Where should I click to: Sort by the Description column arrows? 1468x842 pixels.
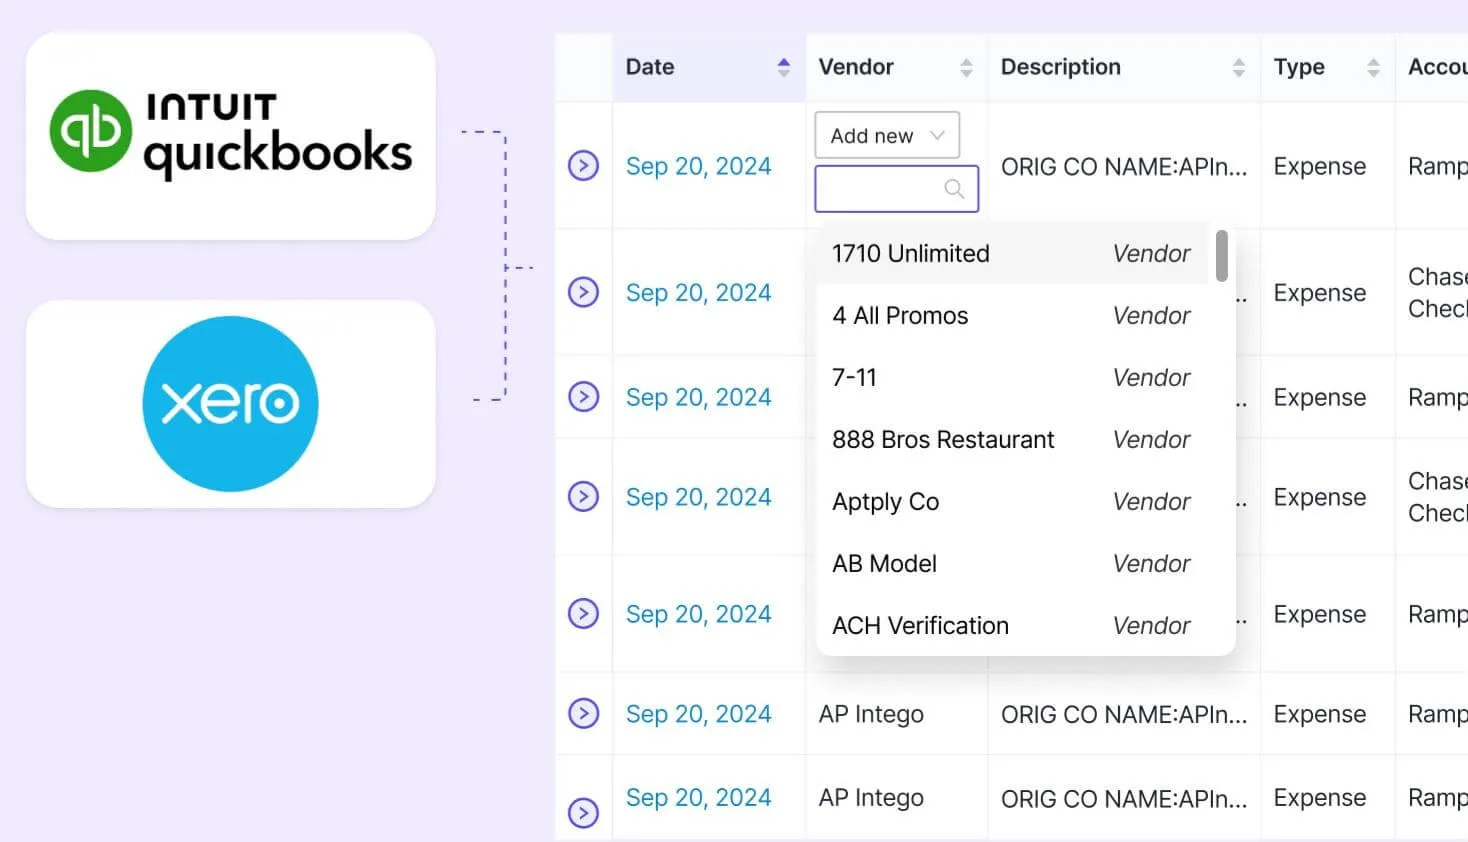click(1239, 67)
